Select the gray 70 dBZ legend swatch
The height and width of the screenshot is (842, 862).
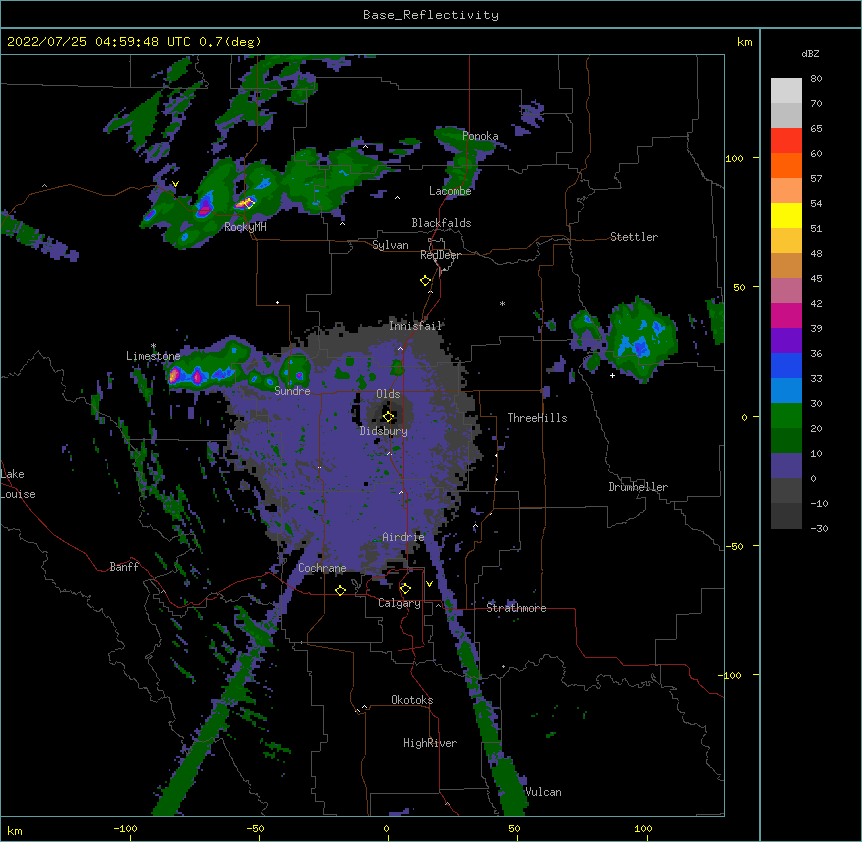(x=786, y=115)
